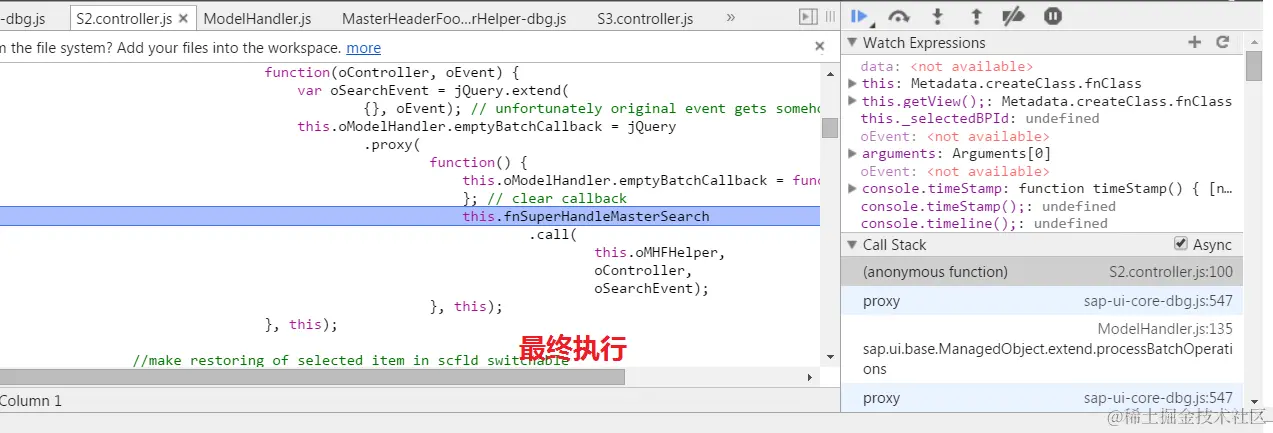Image resolution: width=1273 pixels, height=433 pixels.
Task: Collapse the Call Stack section
Action: 852,245
